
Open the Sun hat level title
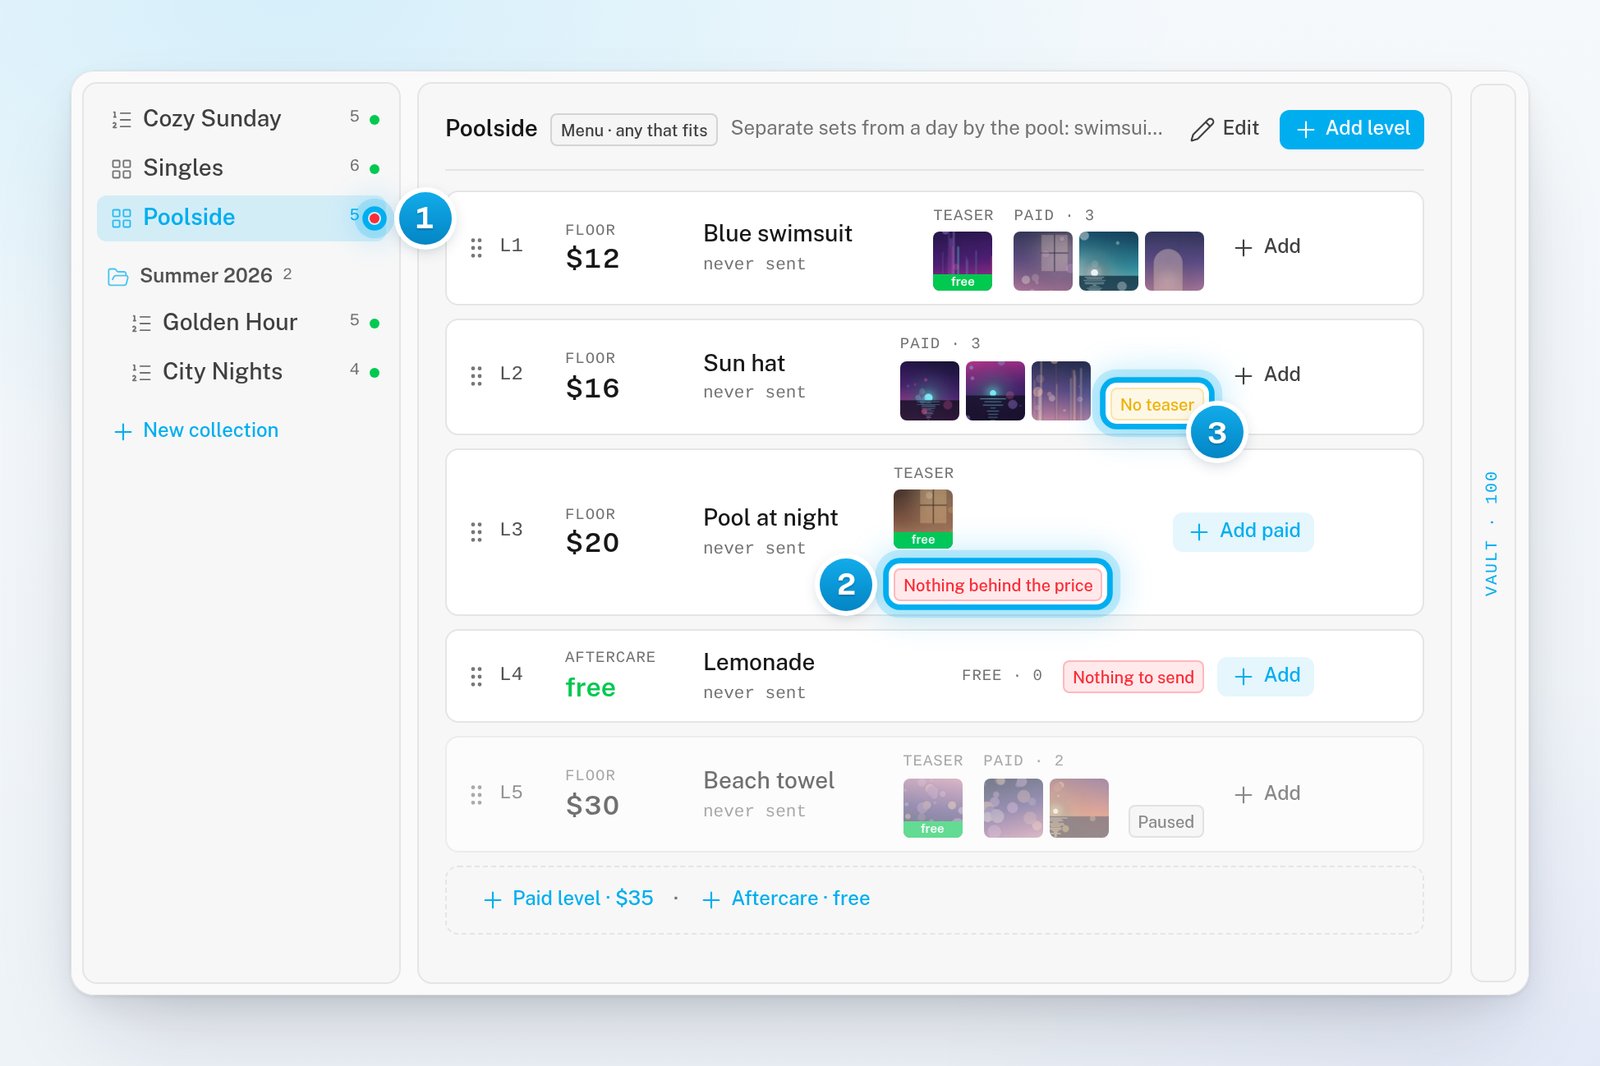pos(744,363)
